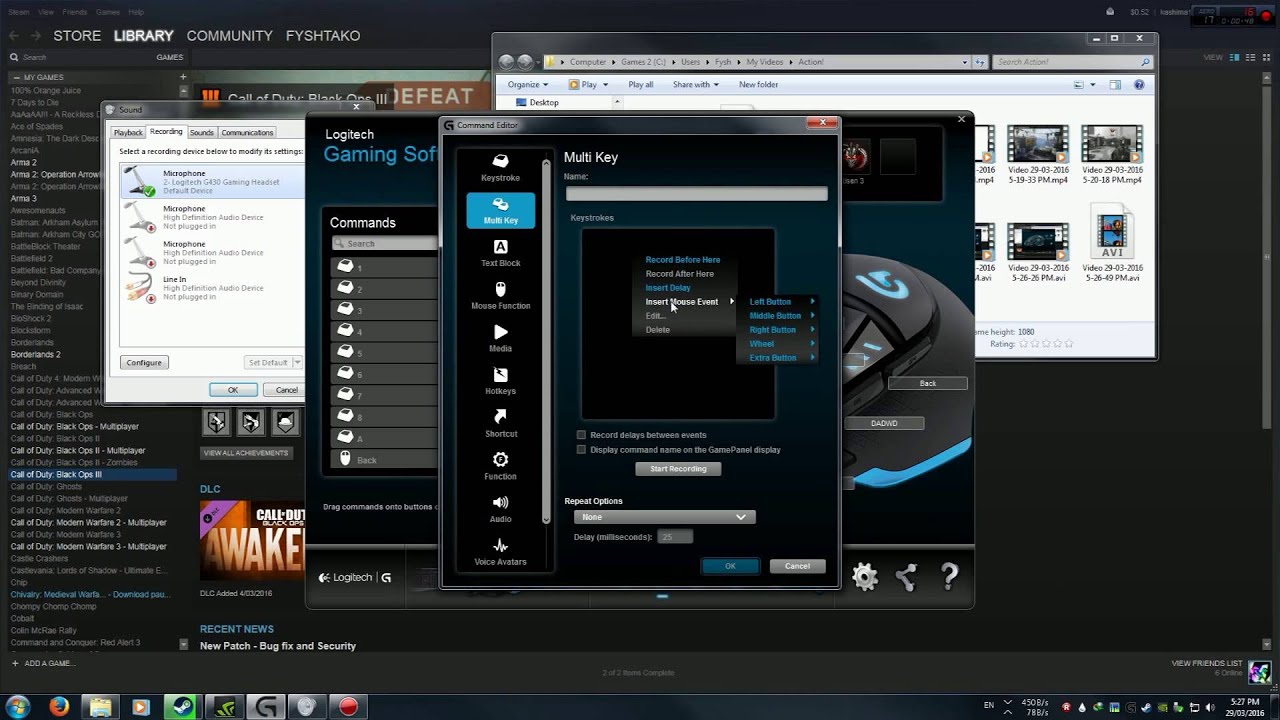This screenshot has height=720, width=1280.
Task: Select the Line In recording device
Action: 212,288
